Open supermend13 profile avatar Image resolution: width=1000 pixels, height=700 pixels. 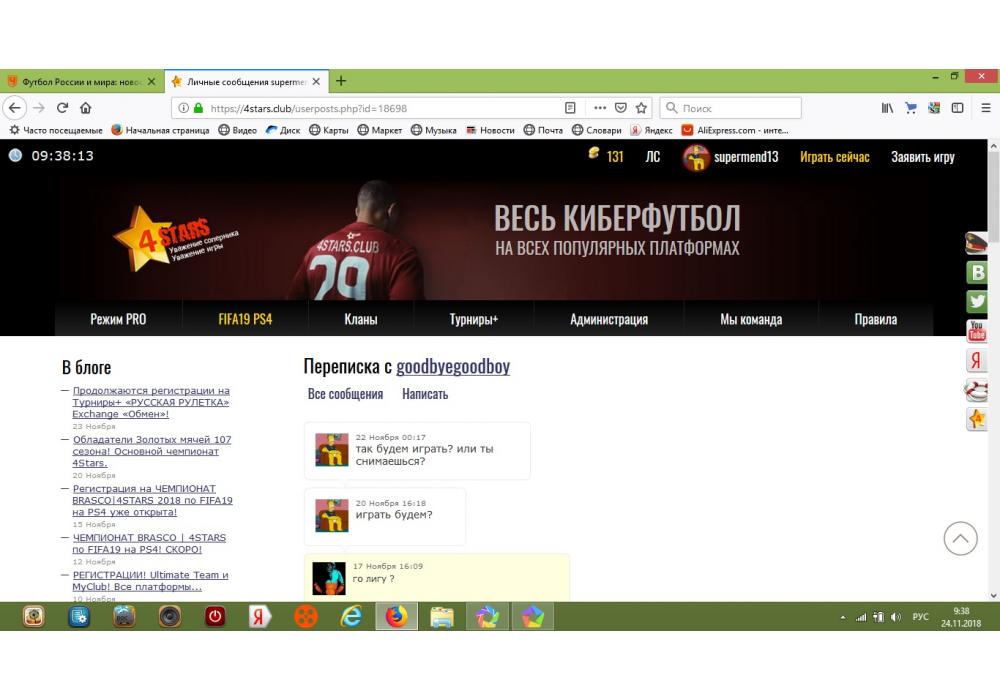[696, 157]
